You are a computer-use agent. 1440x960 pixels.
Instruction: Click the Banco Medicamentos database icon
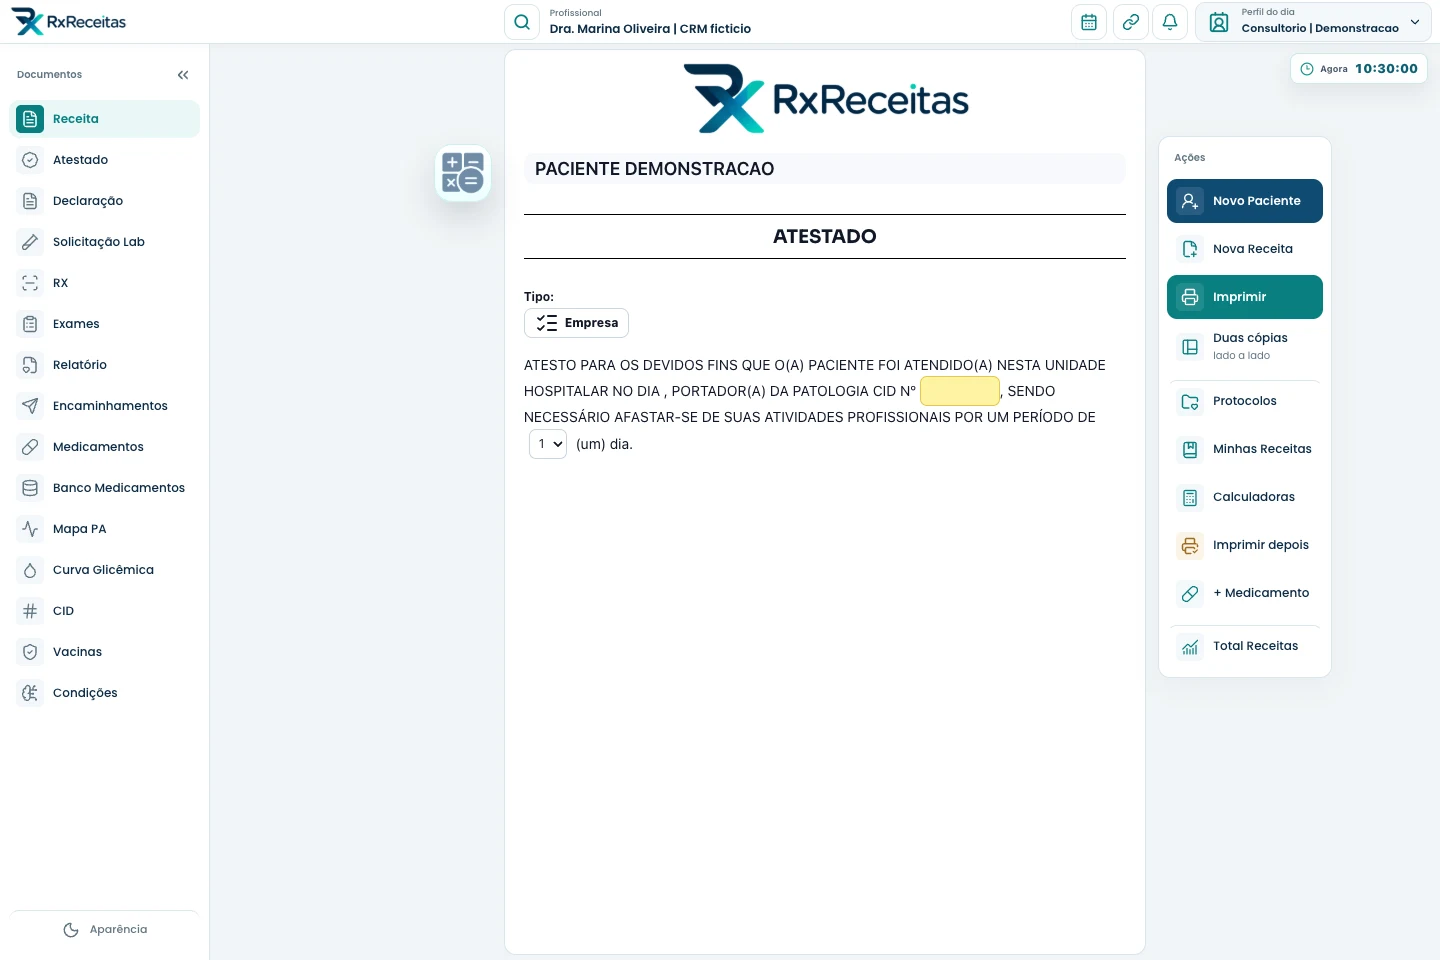coord(30,488)
